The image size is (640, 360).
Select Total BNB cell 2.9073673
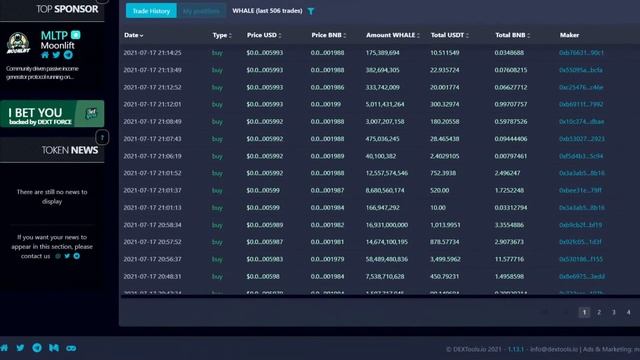point(509,242)
